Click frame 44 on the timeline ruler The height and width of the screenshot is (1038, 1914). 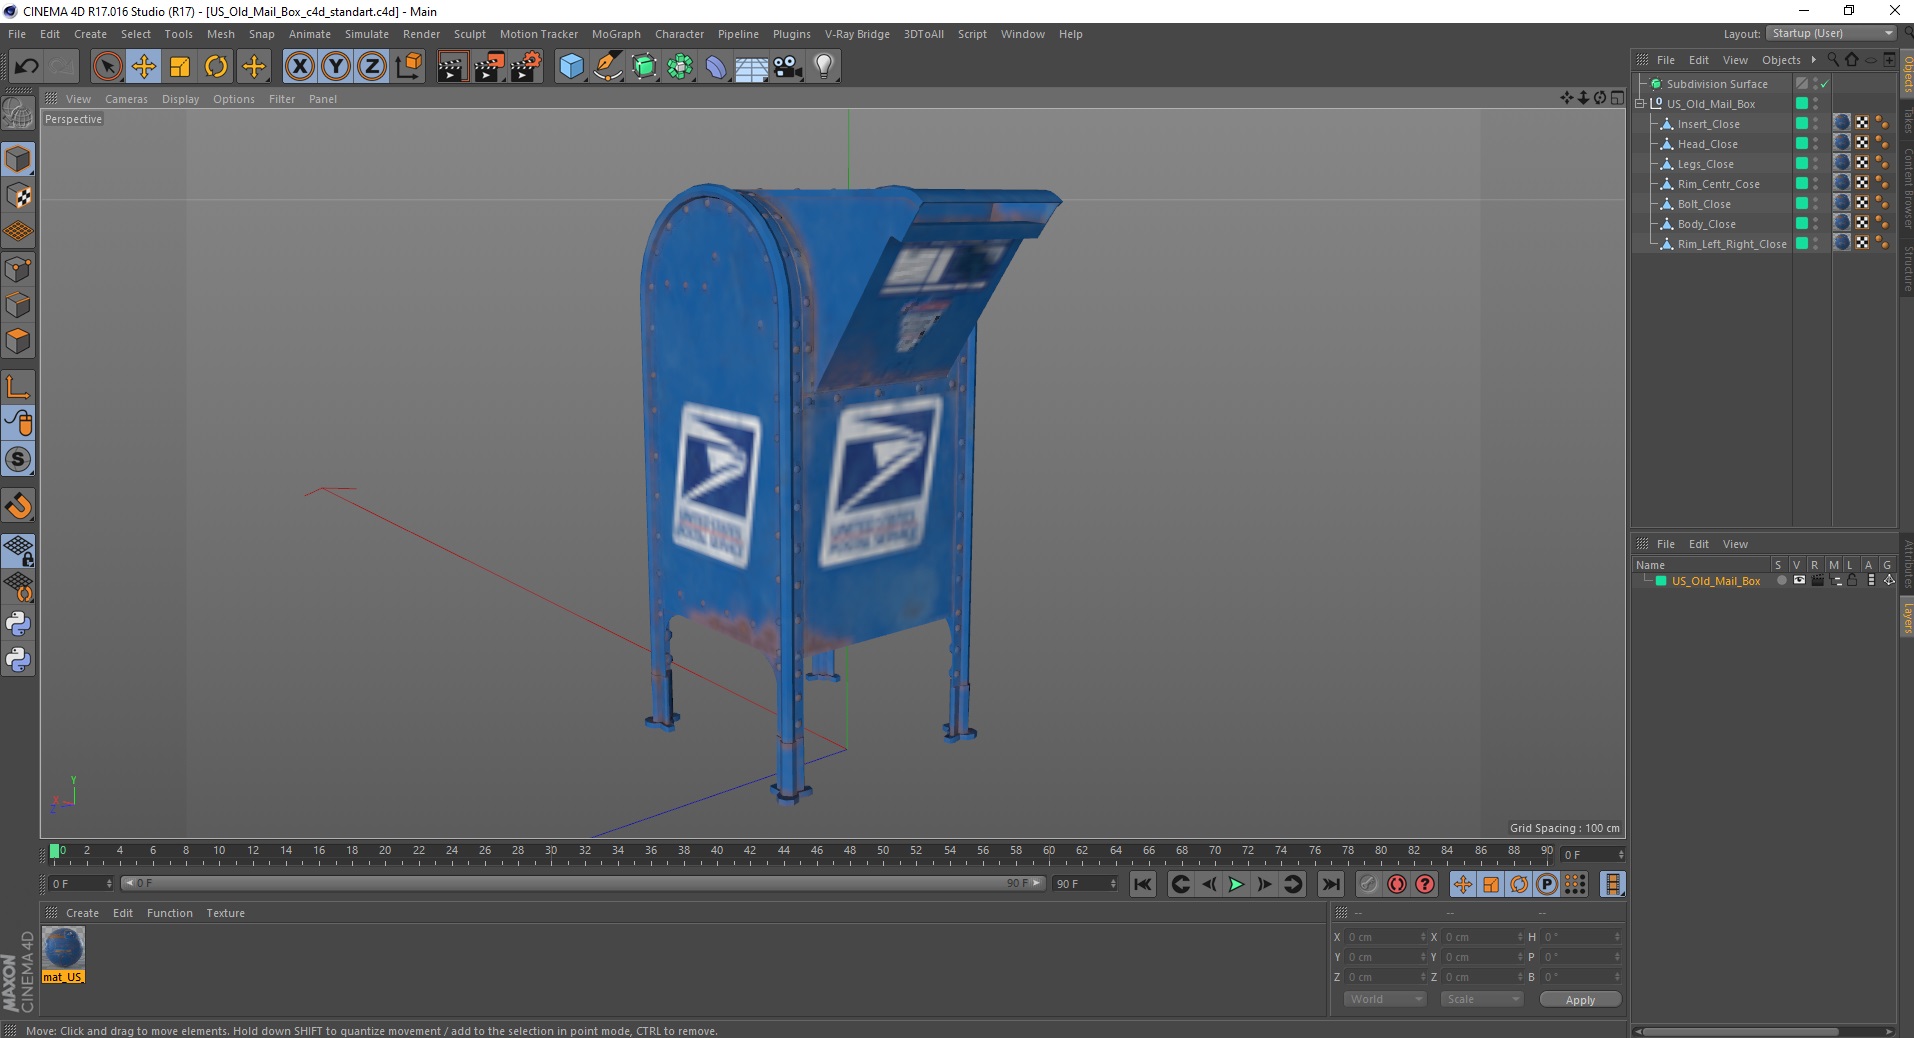coord(783,852)
